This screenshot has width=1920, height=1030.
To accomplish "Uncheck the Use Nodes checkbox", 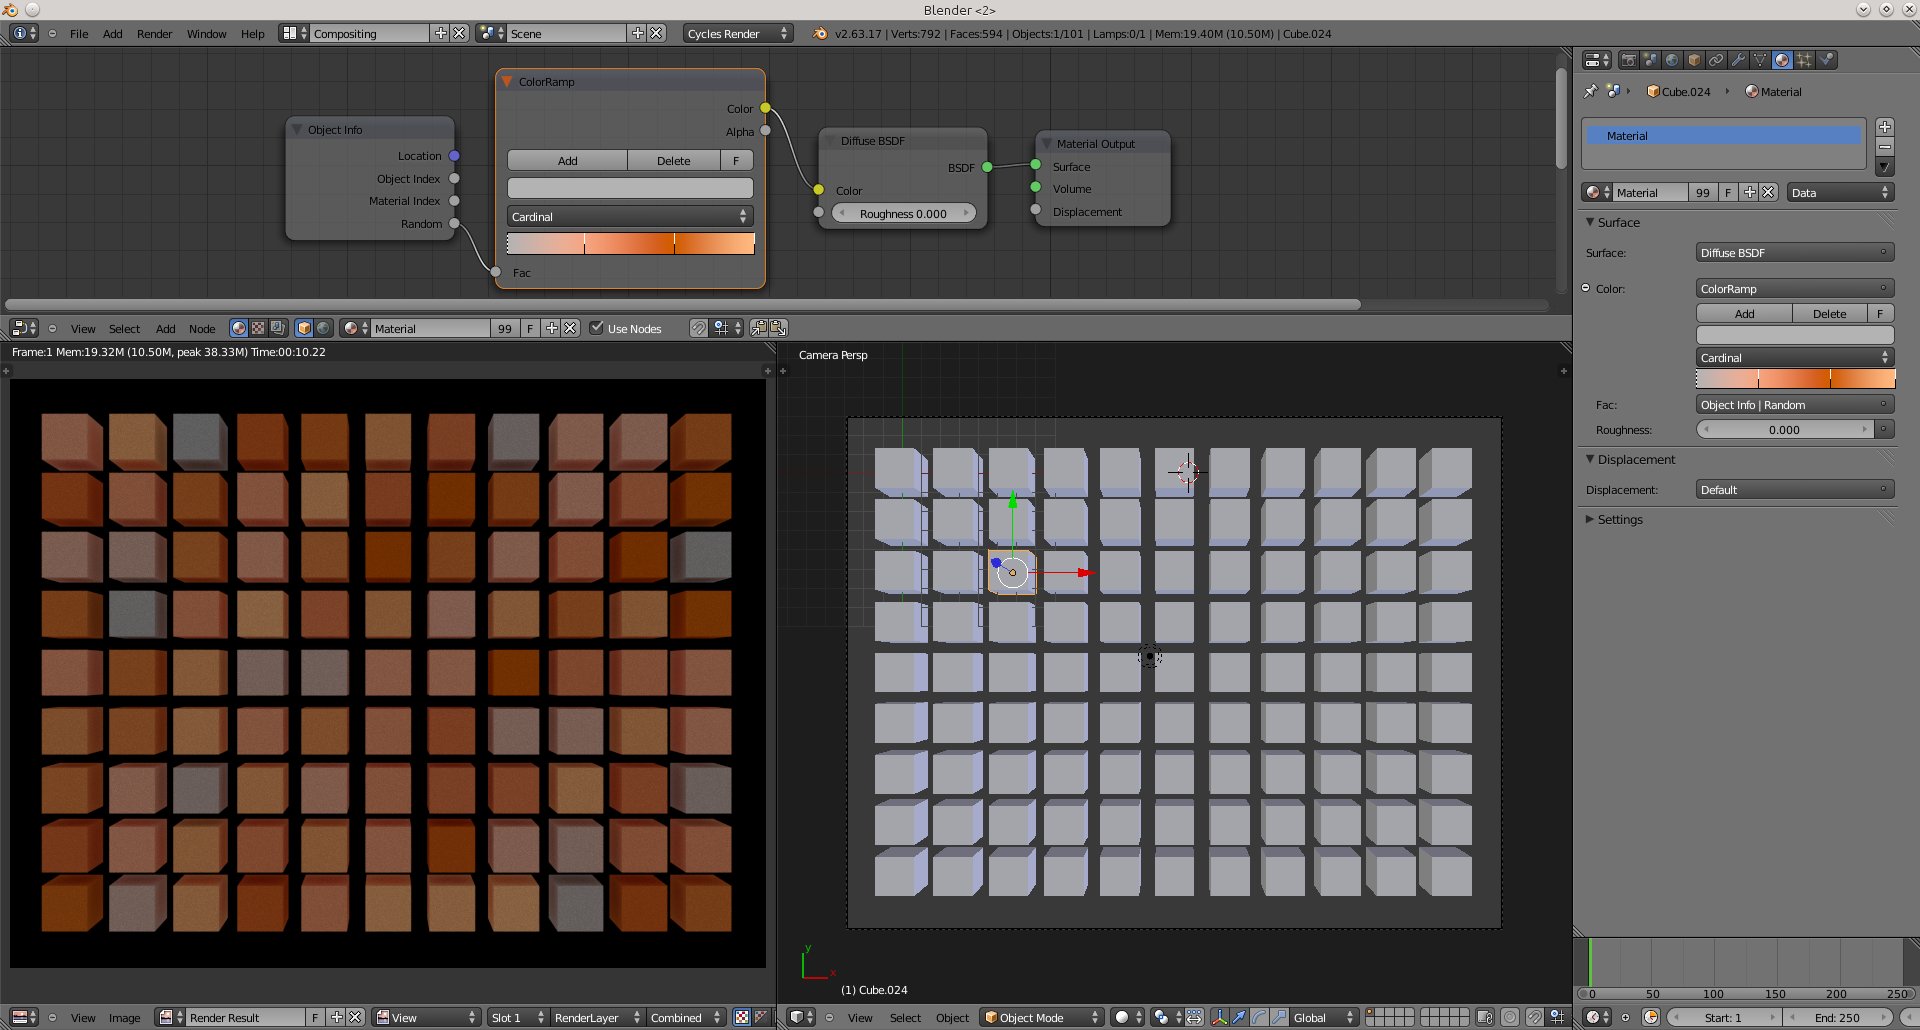I will 597,328.
